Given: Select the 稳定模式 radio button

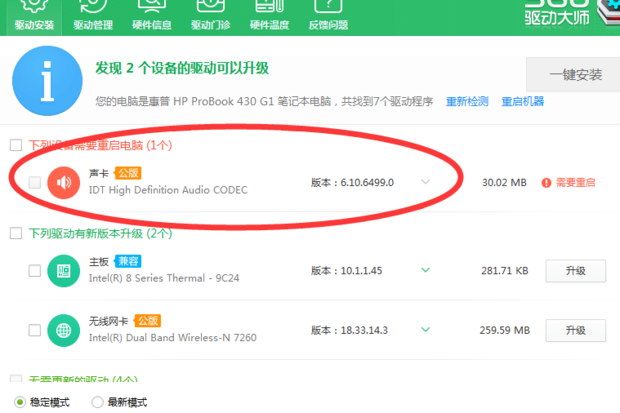Looking at the screenshot, I should click(19, 402).
